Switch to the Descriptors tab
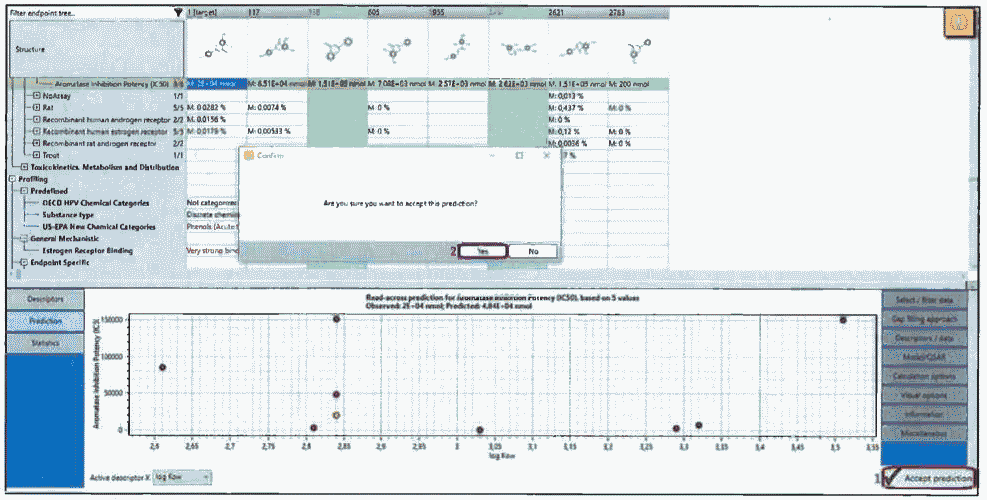This screenshot has width=987, height=500. (45, 299)
